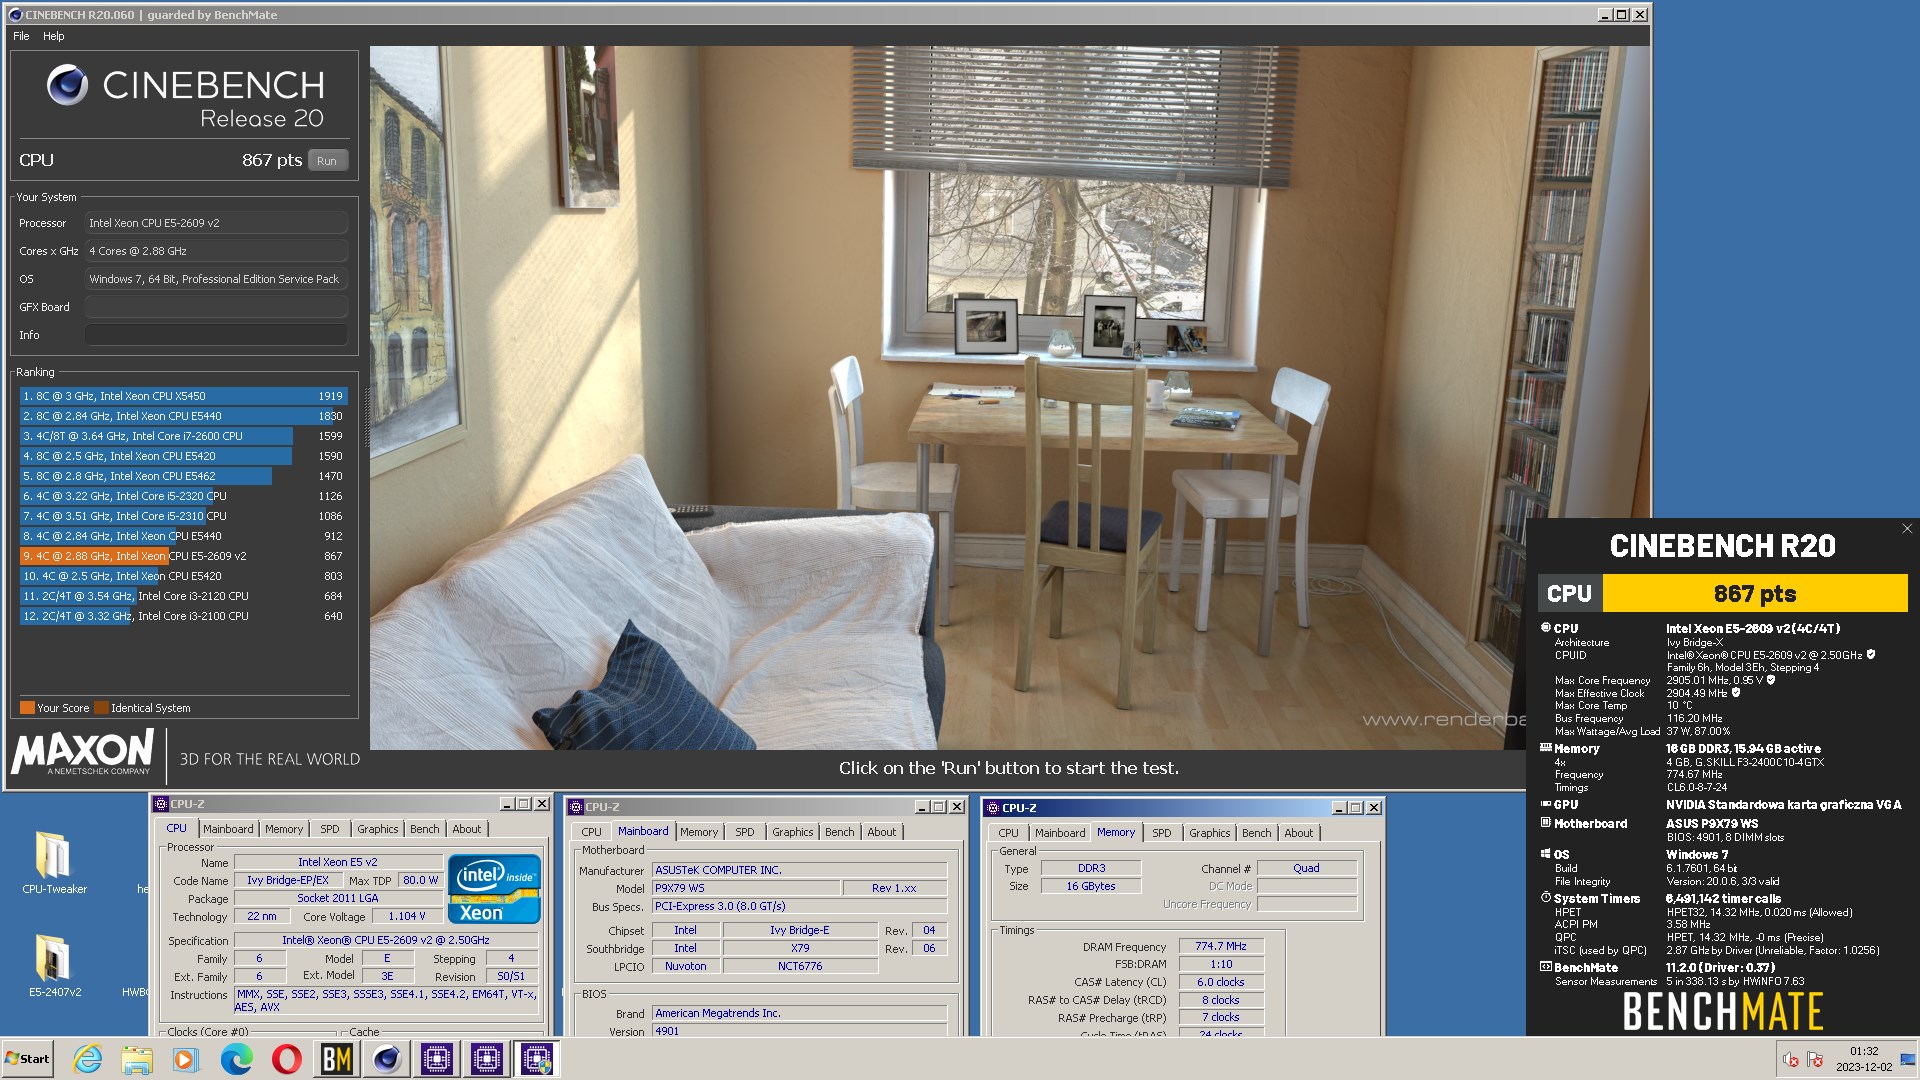Screen dimensions: 1920x1080
Task: Open About tab in first CPU-Z window
Action: [467, 829]
